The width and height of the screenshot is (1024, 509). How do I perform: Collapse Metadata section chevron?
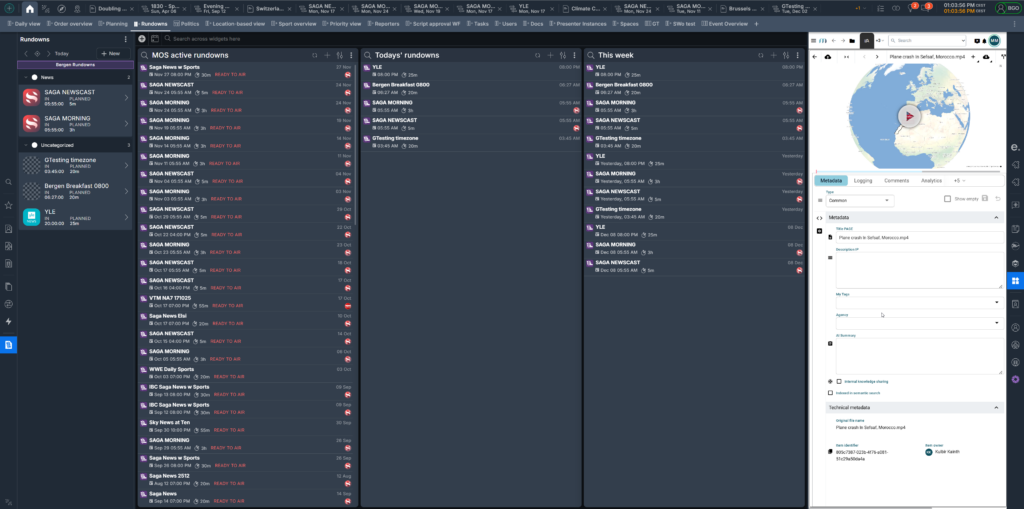997,217
